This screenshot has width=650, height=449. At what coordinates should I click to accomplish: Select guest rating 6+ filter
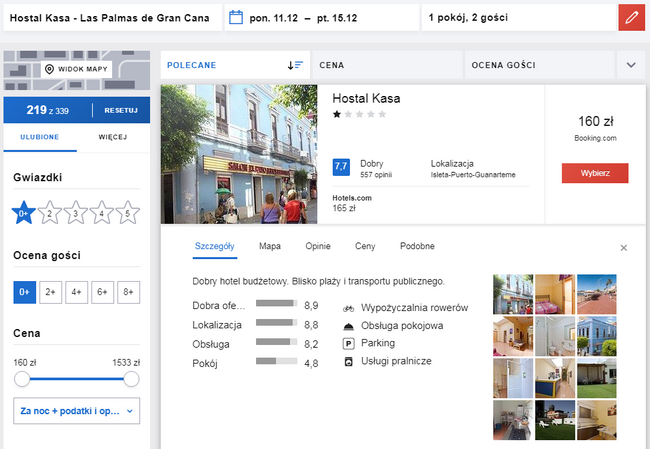pos(102,292)
